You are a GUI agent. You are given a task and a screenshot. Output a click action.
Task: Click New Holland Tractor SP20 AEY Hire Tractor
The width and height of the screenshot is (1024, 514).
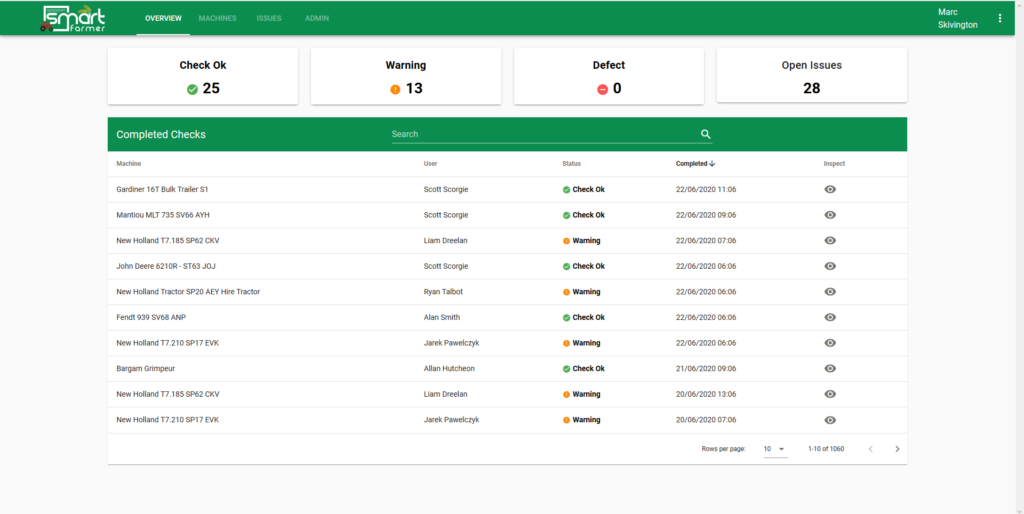pyautogui.click(x=188, y=292)
